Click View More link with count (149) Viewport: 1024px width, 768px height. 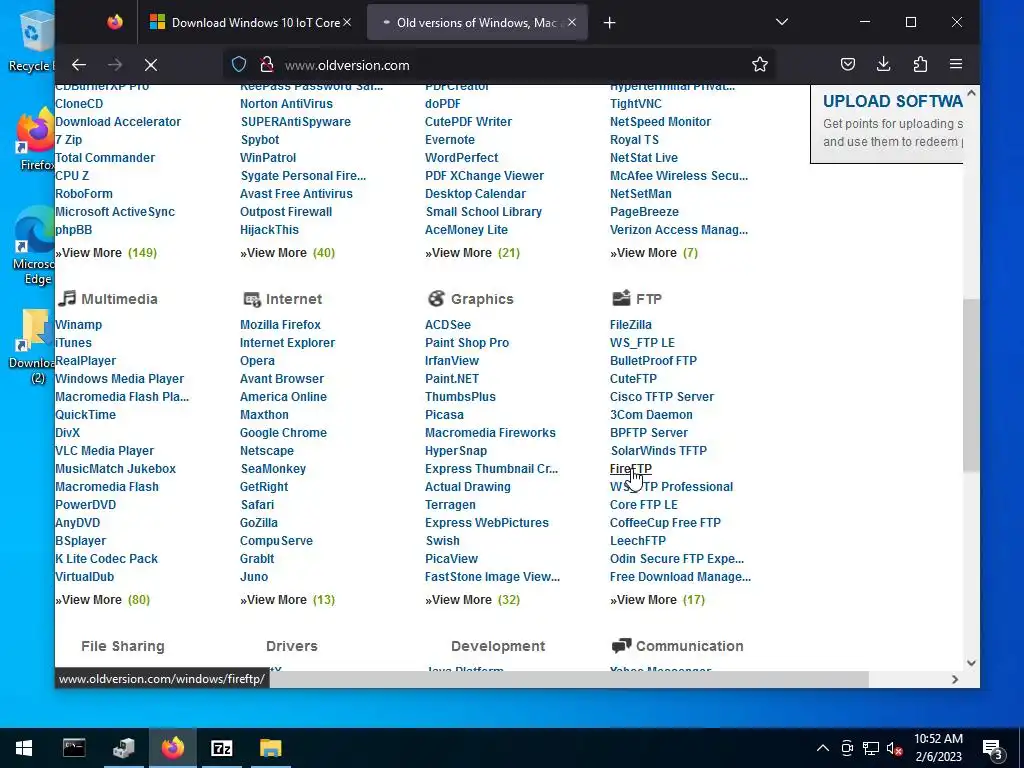(x=106, y=253)
